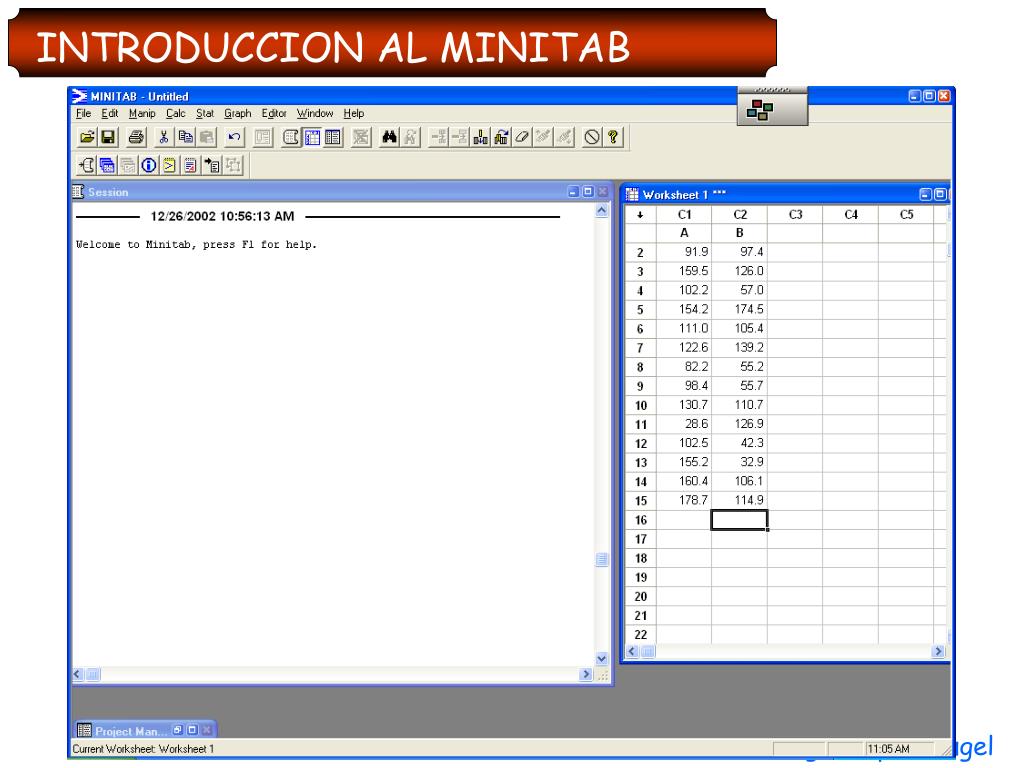Screen dimensions: 1024x768
Task: Click the Current Data Window icon
Action: (312, 137)
